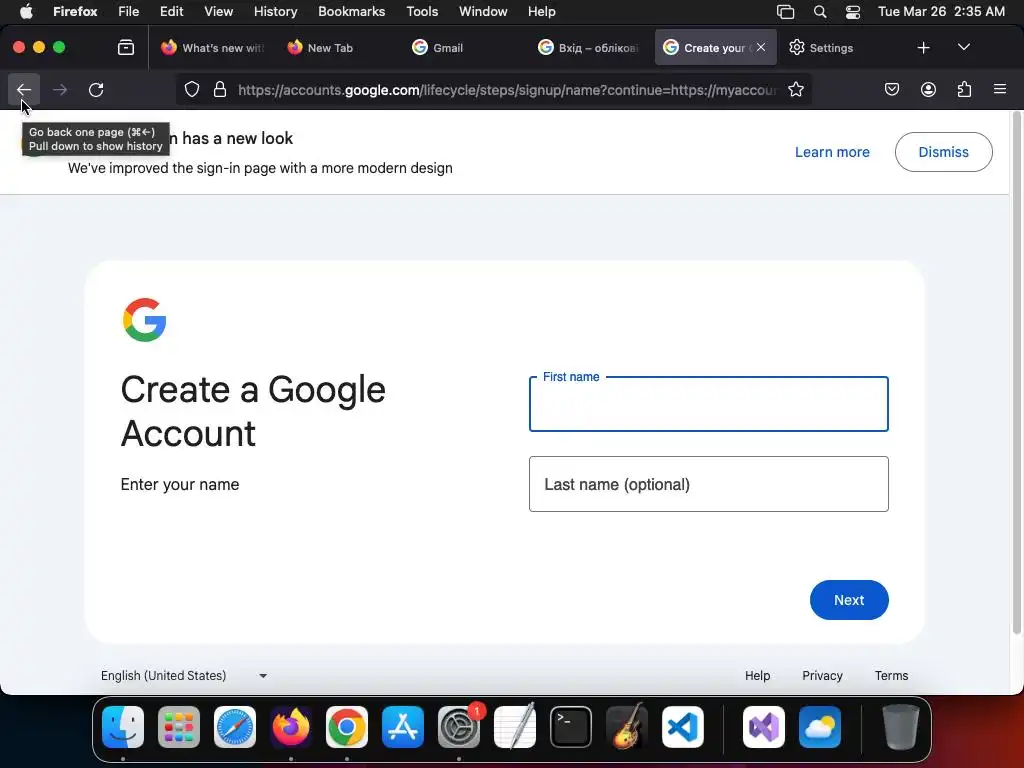Open TextEdit from the Dock

point(515,727)
